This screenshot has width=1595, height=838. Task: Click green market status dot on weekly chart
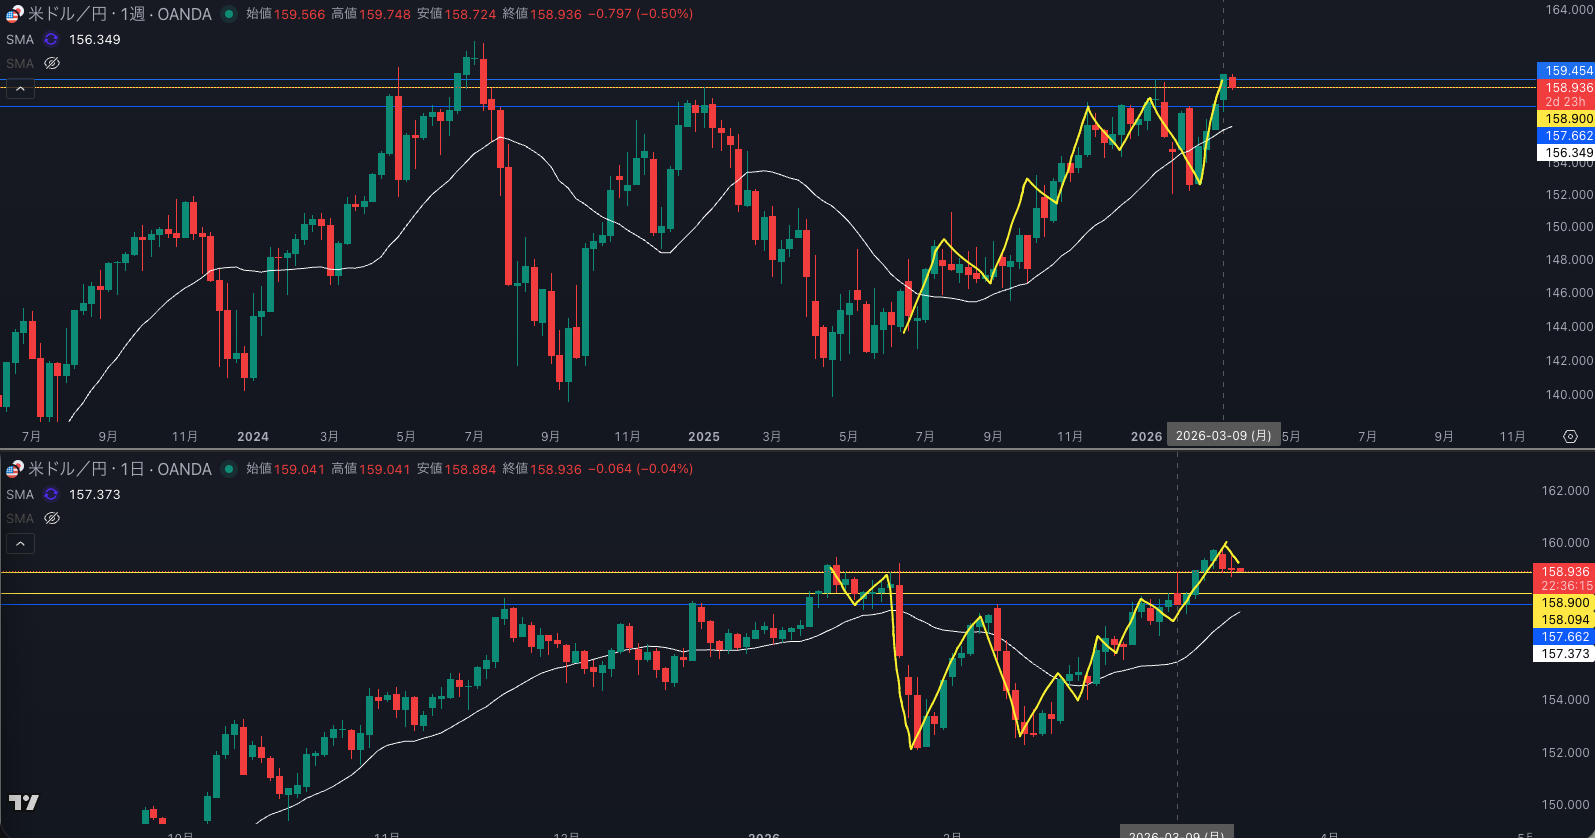pyautogui.click(x=229, y=14)
